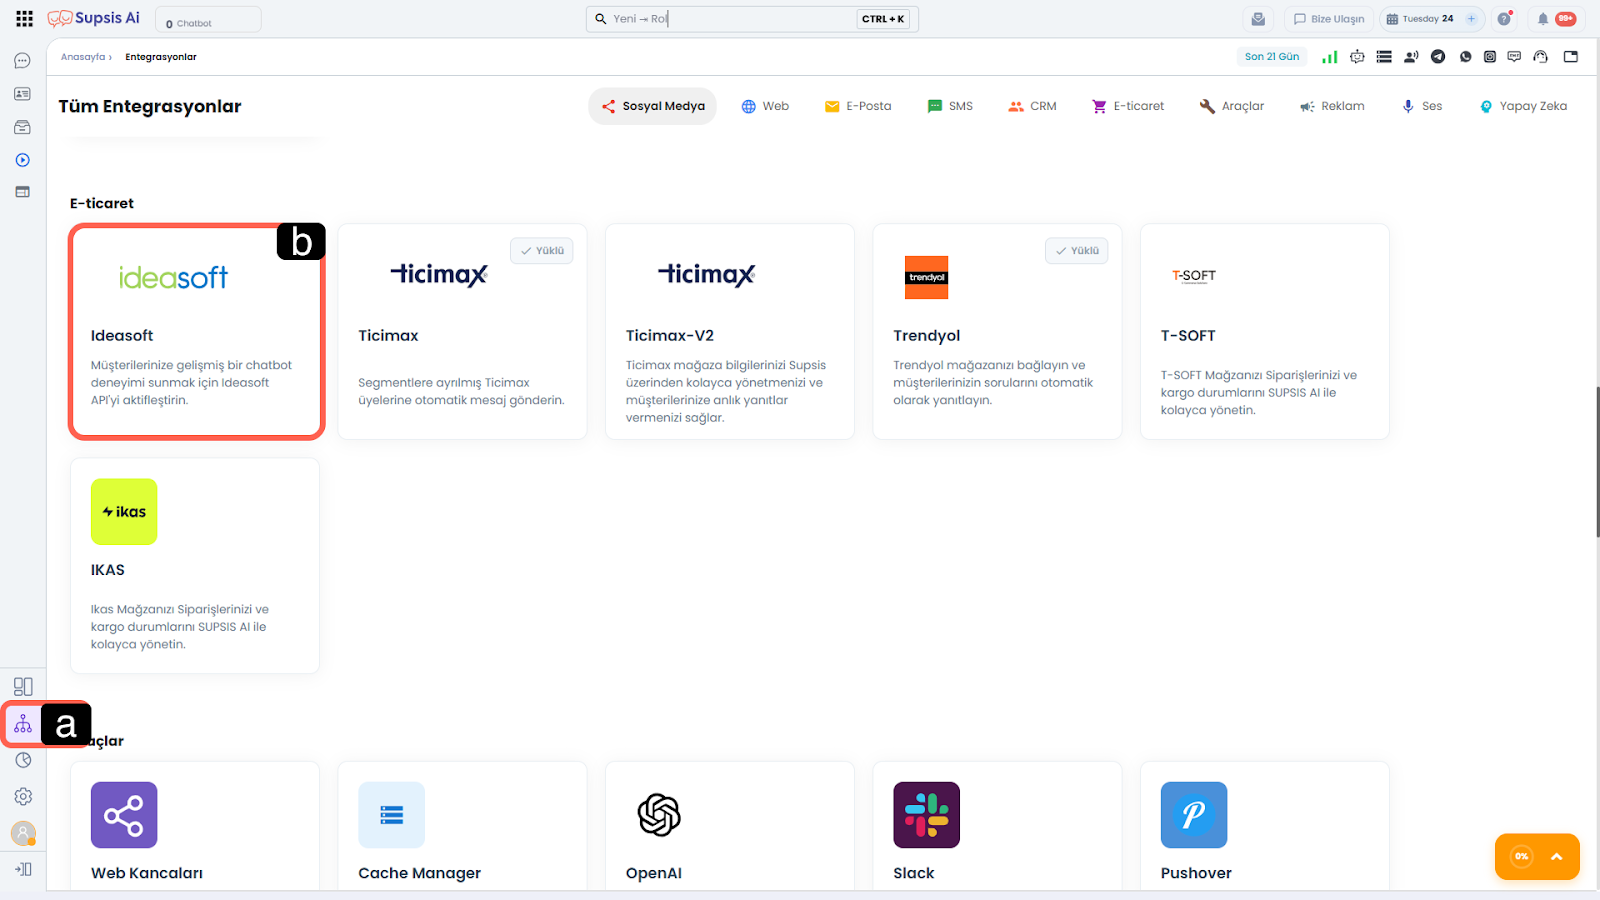The image size is (1600, 900).
Task: Open the Trendyol integration card
Action: pyautogui.click(x=996, y=332)
